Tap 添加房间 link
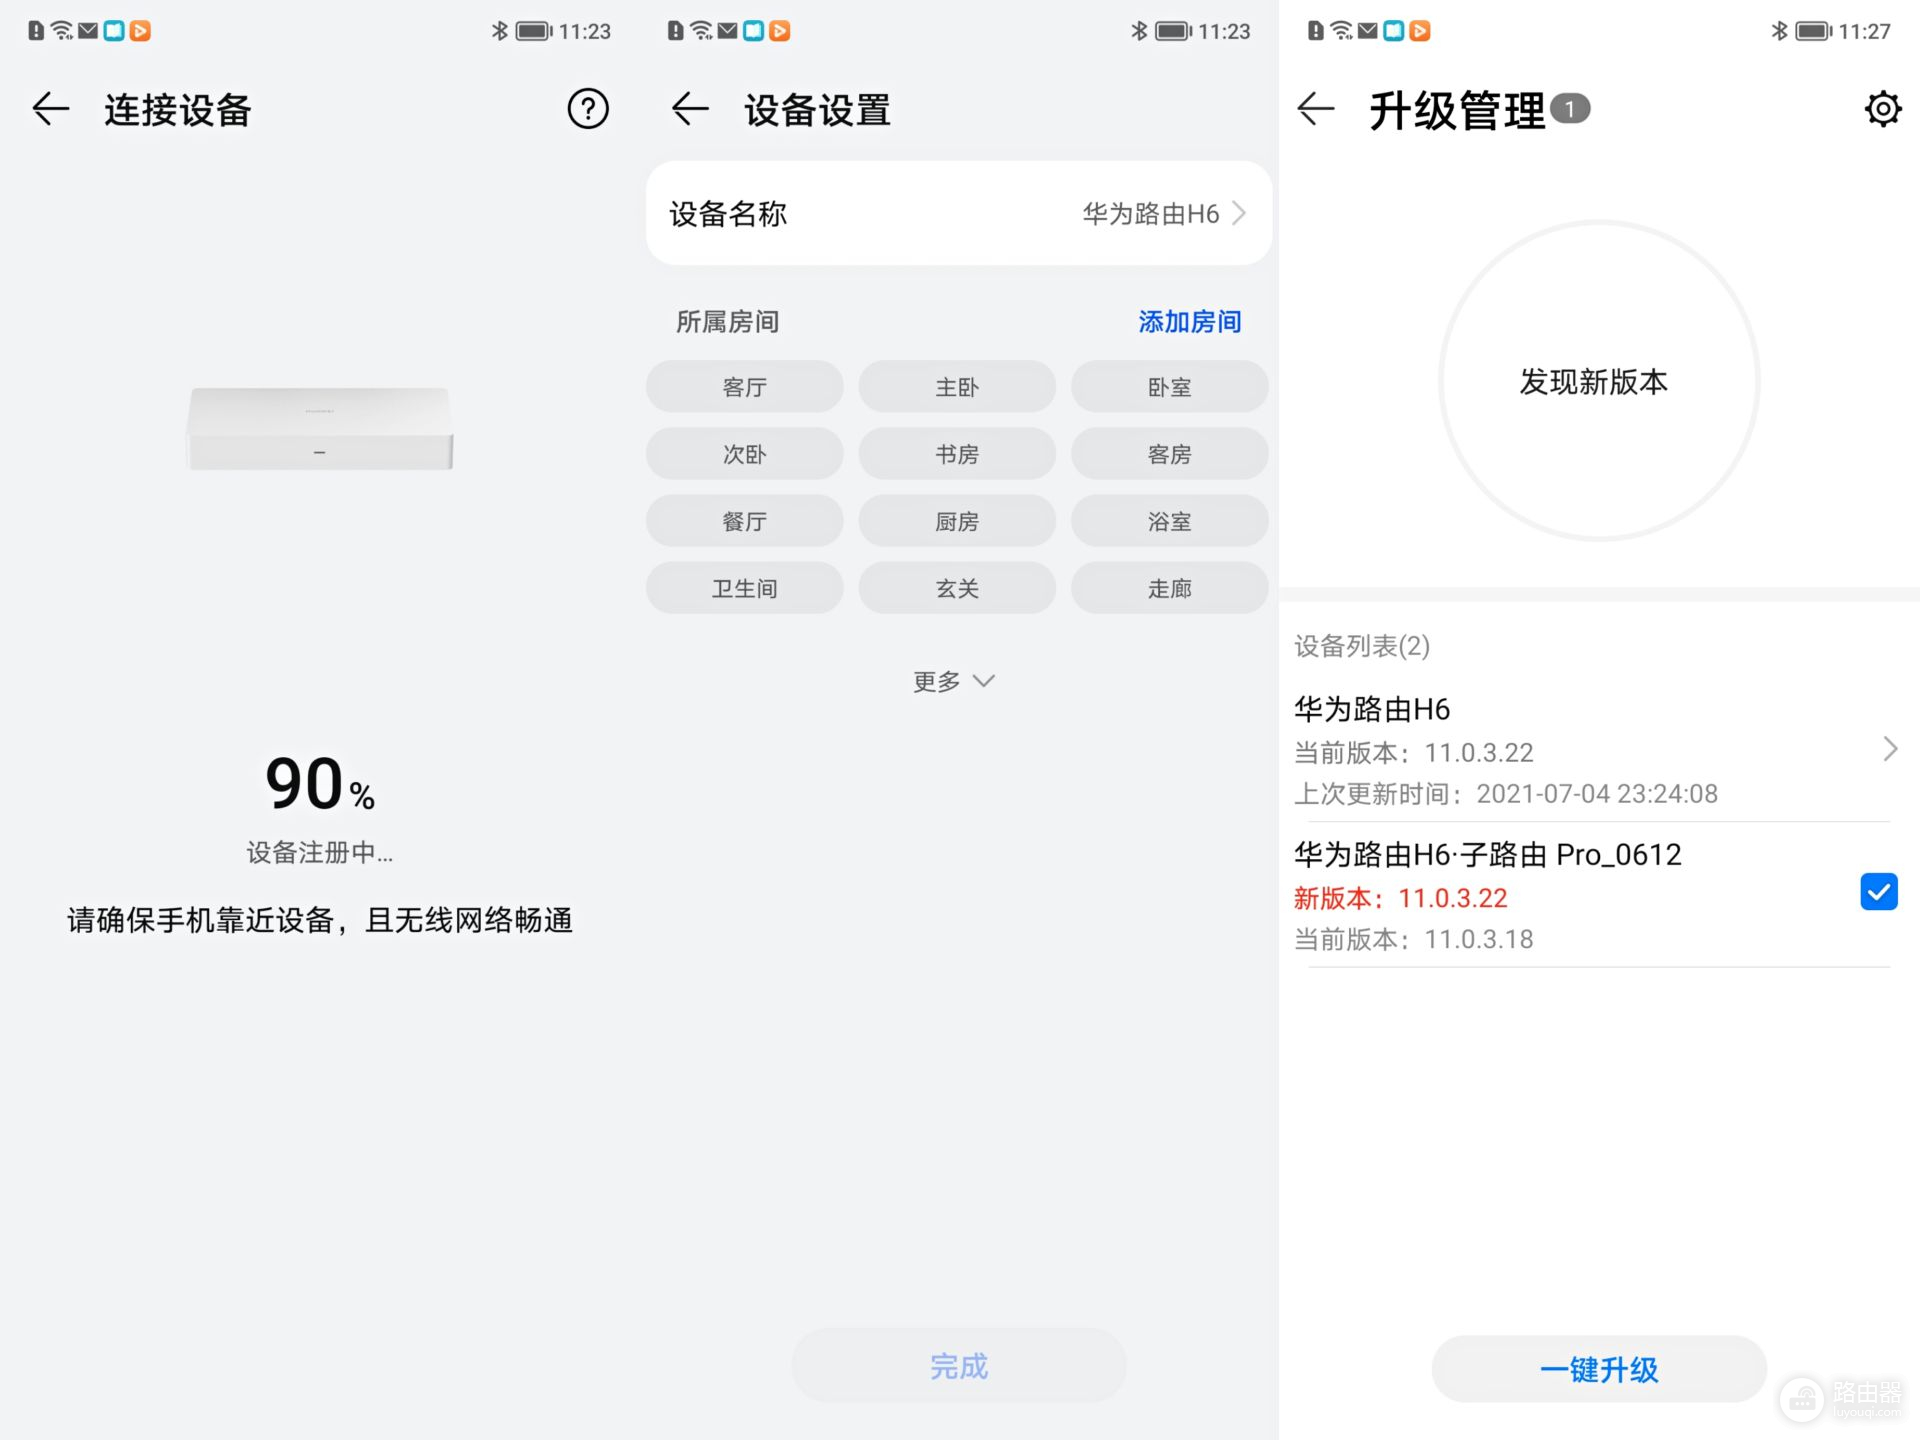Viewport: 1920px width, 1440px height. pos(1189,322)
